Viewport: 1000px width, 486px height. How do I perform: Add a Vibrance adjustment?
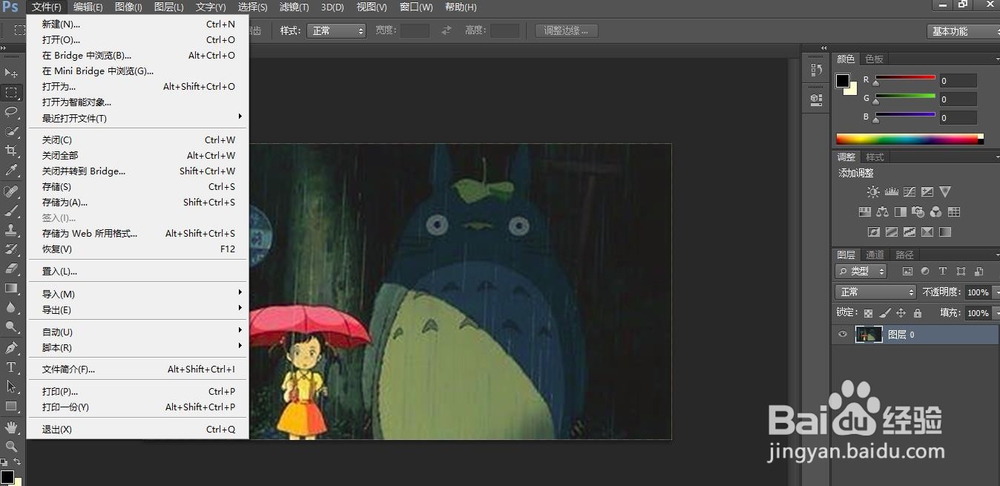tap(945, 191)
